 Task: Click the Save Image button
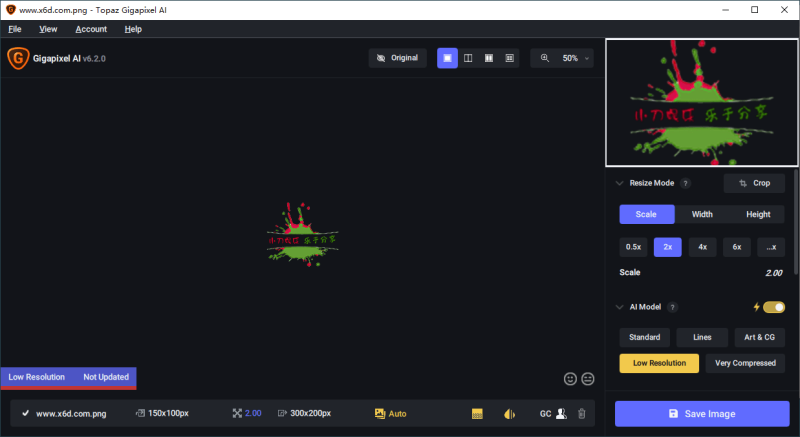(x=706, y=414)
